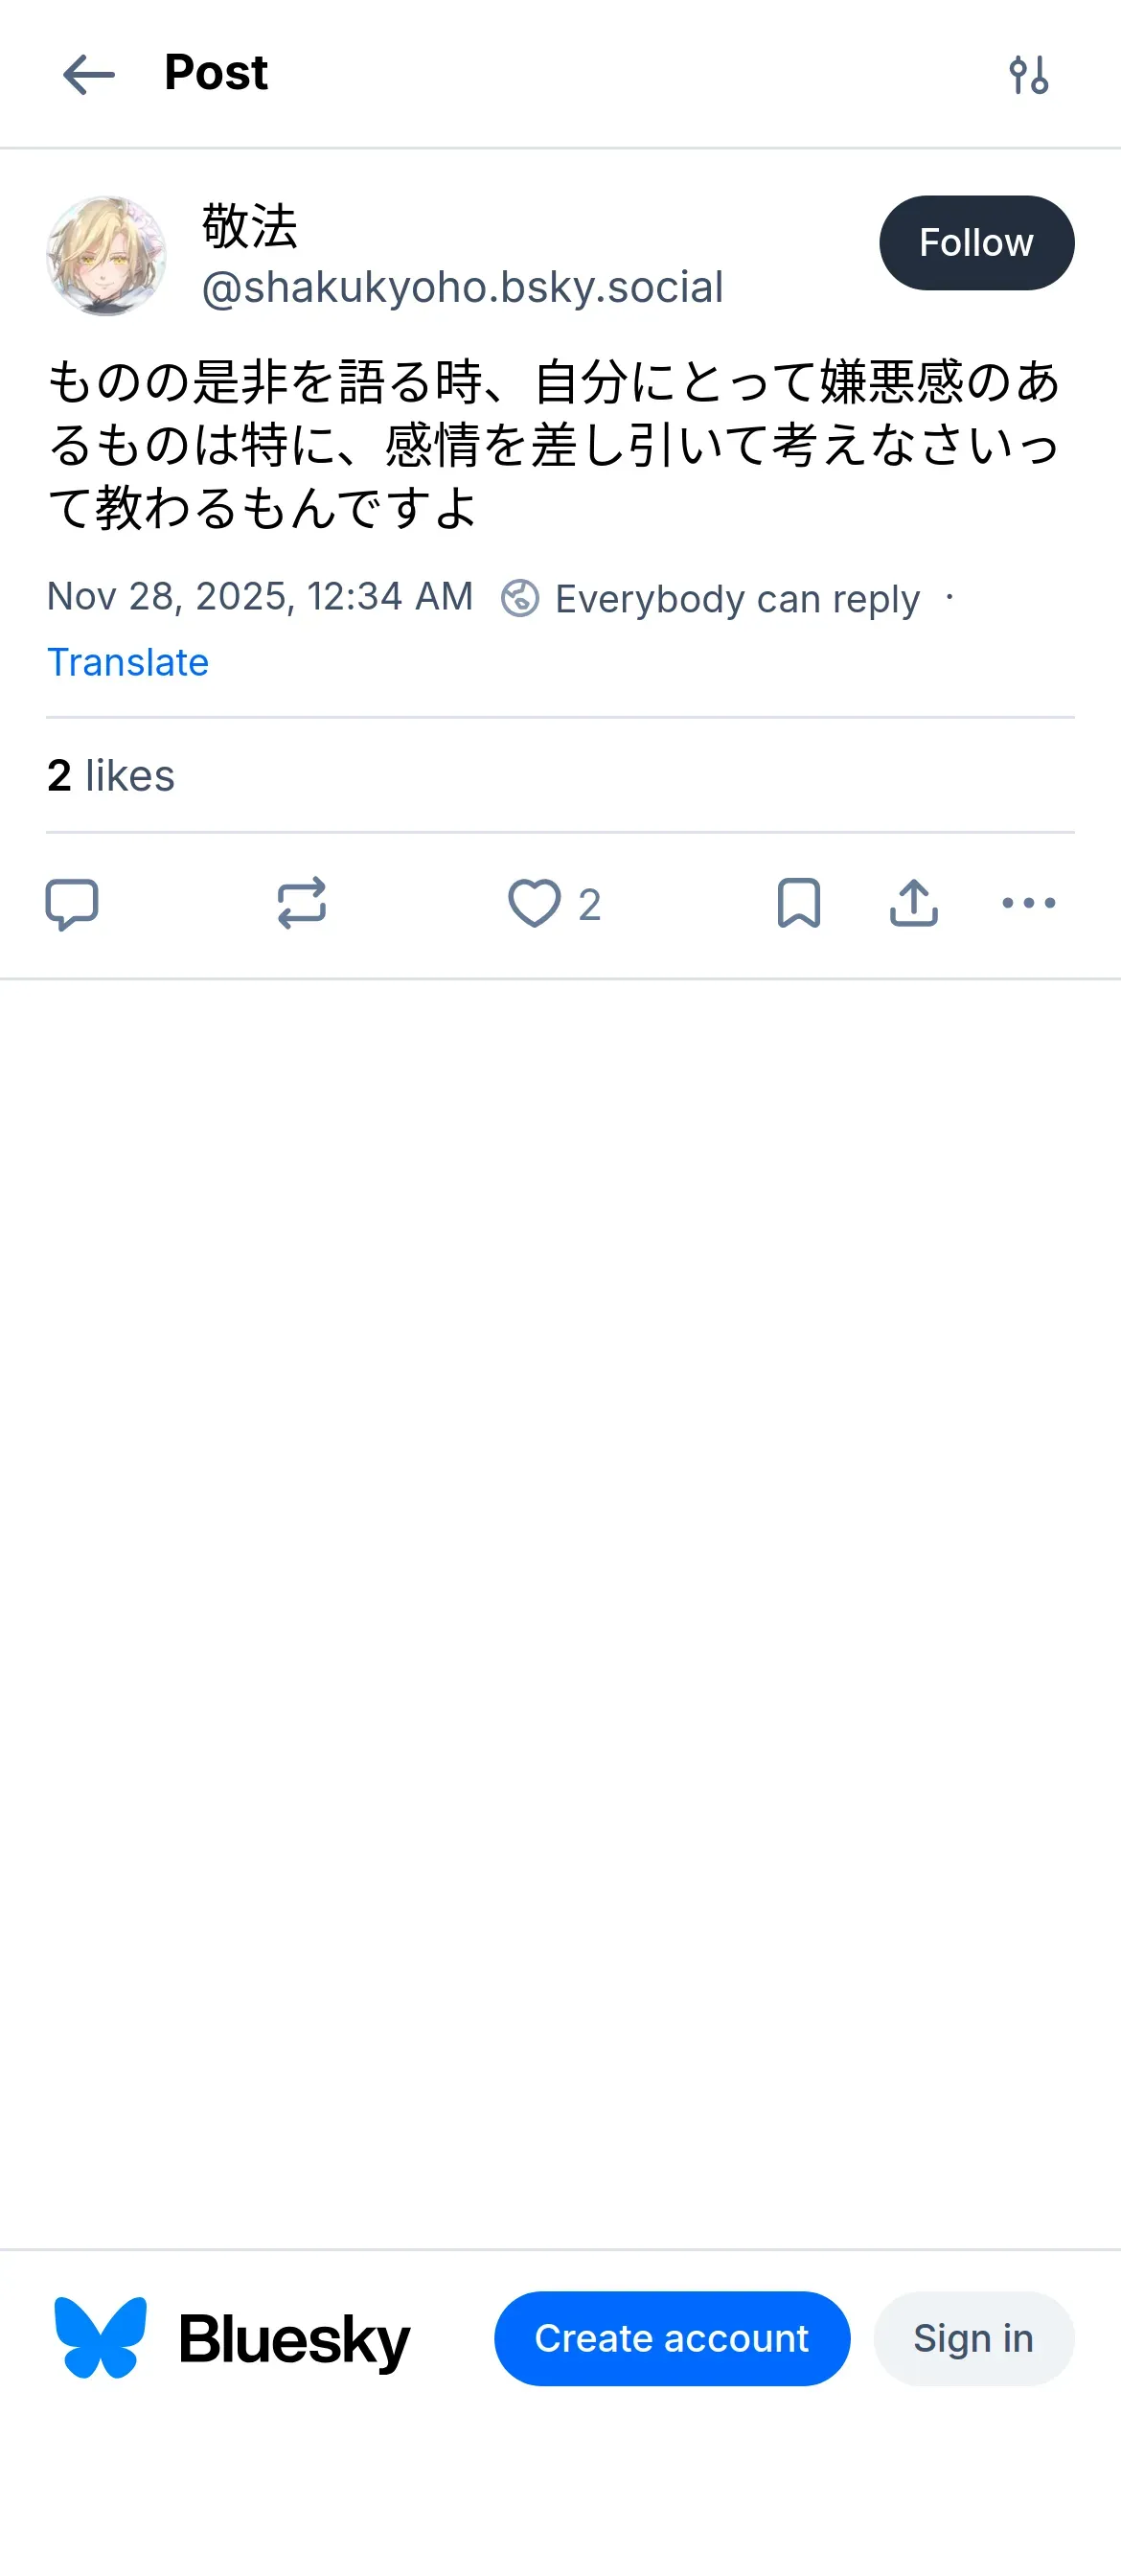The height and width of the screenshot is (2576, 1121).
Task: Share the post via share icon
Action: click(913, 904)
